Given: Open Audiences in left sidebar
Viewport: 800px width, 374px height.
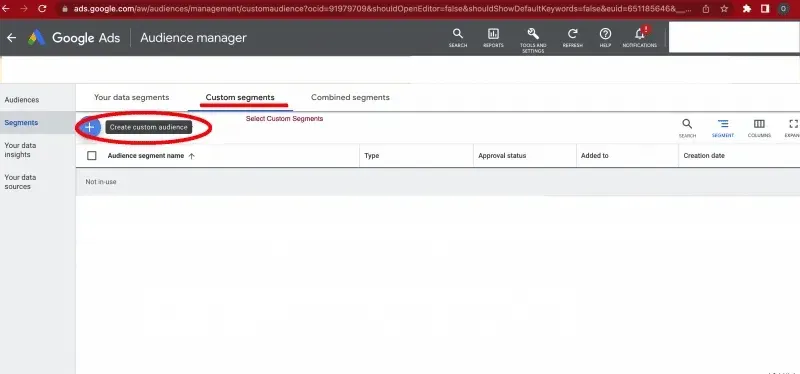Looking at the screenshot, I should click(x=22, y=100).
